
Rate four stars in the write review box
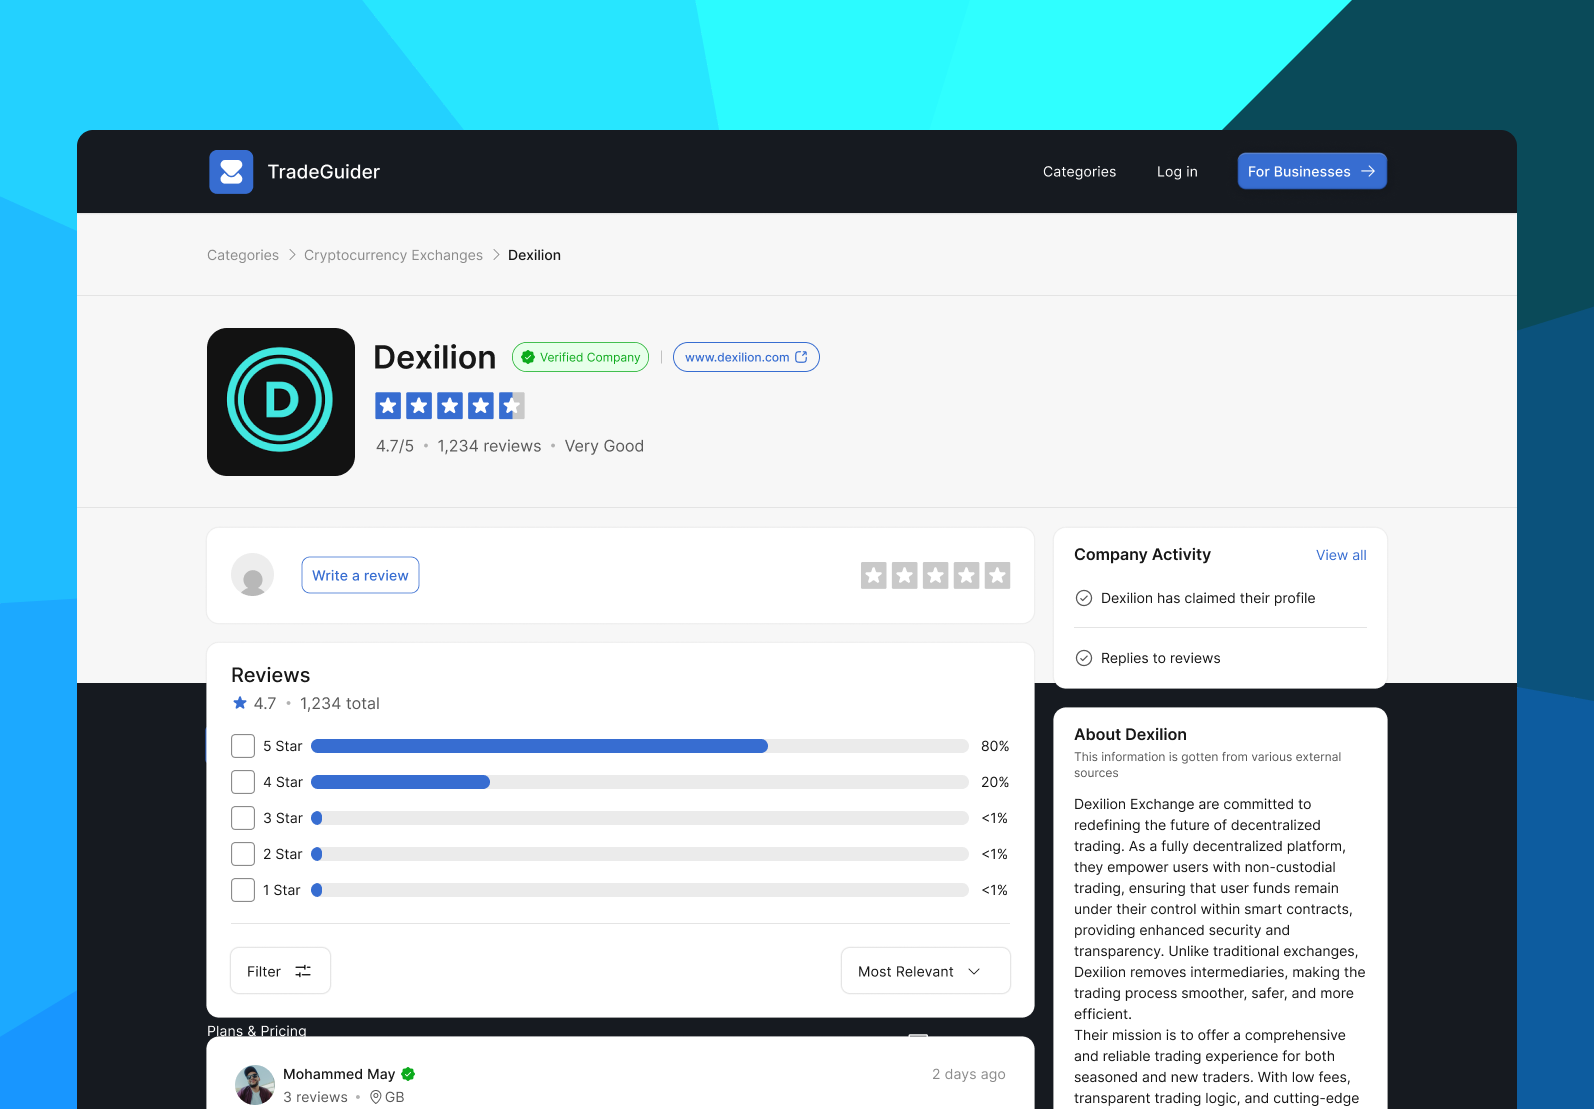point(966,575)
